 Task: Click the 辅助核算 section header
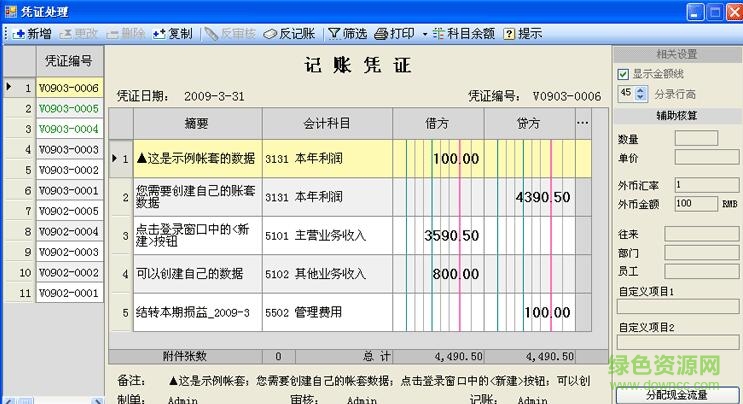coord(677,115)
